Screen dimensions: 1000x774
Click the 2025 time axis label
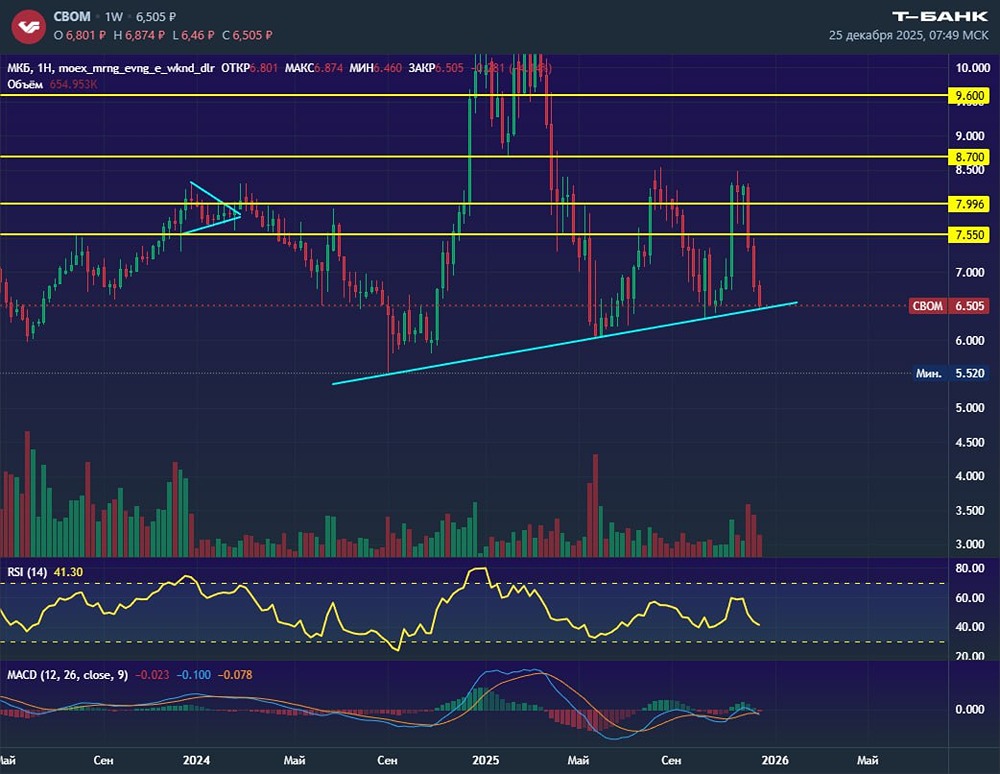tap(485, 761)
